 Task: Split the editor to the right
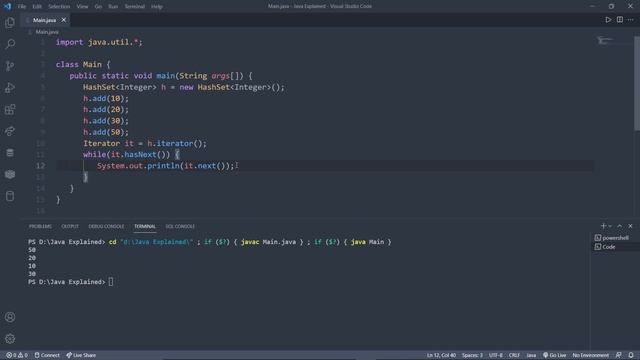click(620, 20)
